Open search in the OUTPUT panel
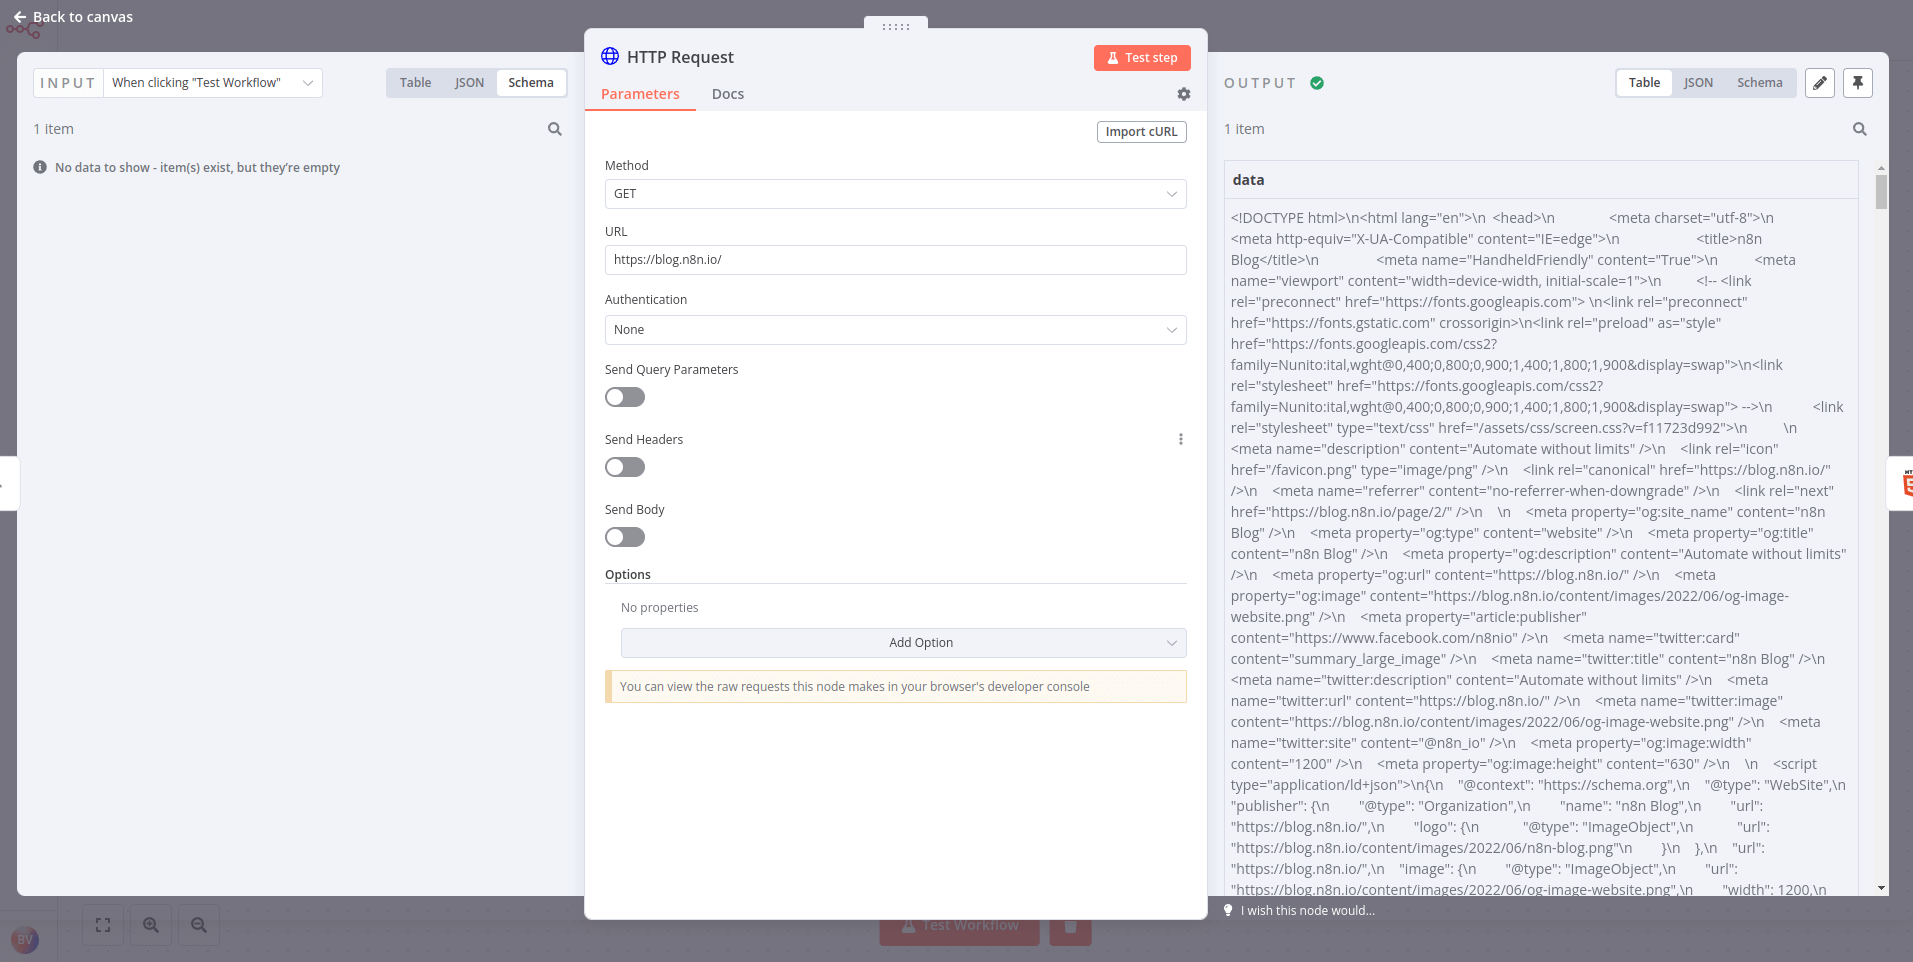Image resolution: width=1913 pixels, height=962 pixels. (1858, 129)
